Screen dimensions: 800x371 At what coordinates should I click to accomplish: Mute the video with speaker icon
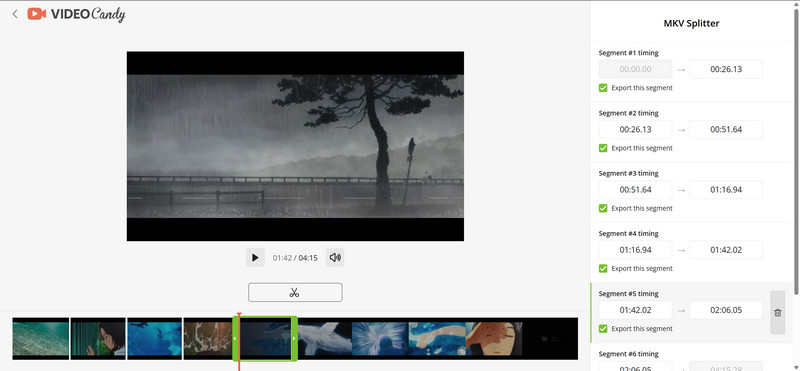pyautogui.click(x=335, y=258)
